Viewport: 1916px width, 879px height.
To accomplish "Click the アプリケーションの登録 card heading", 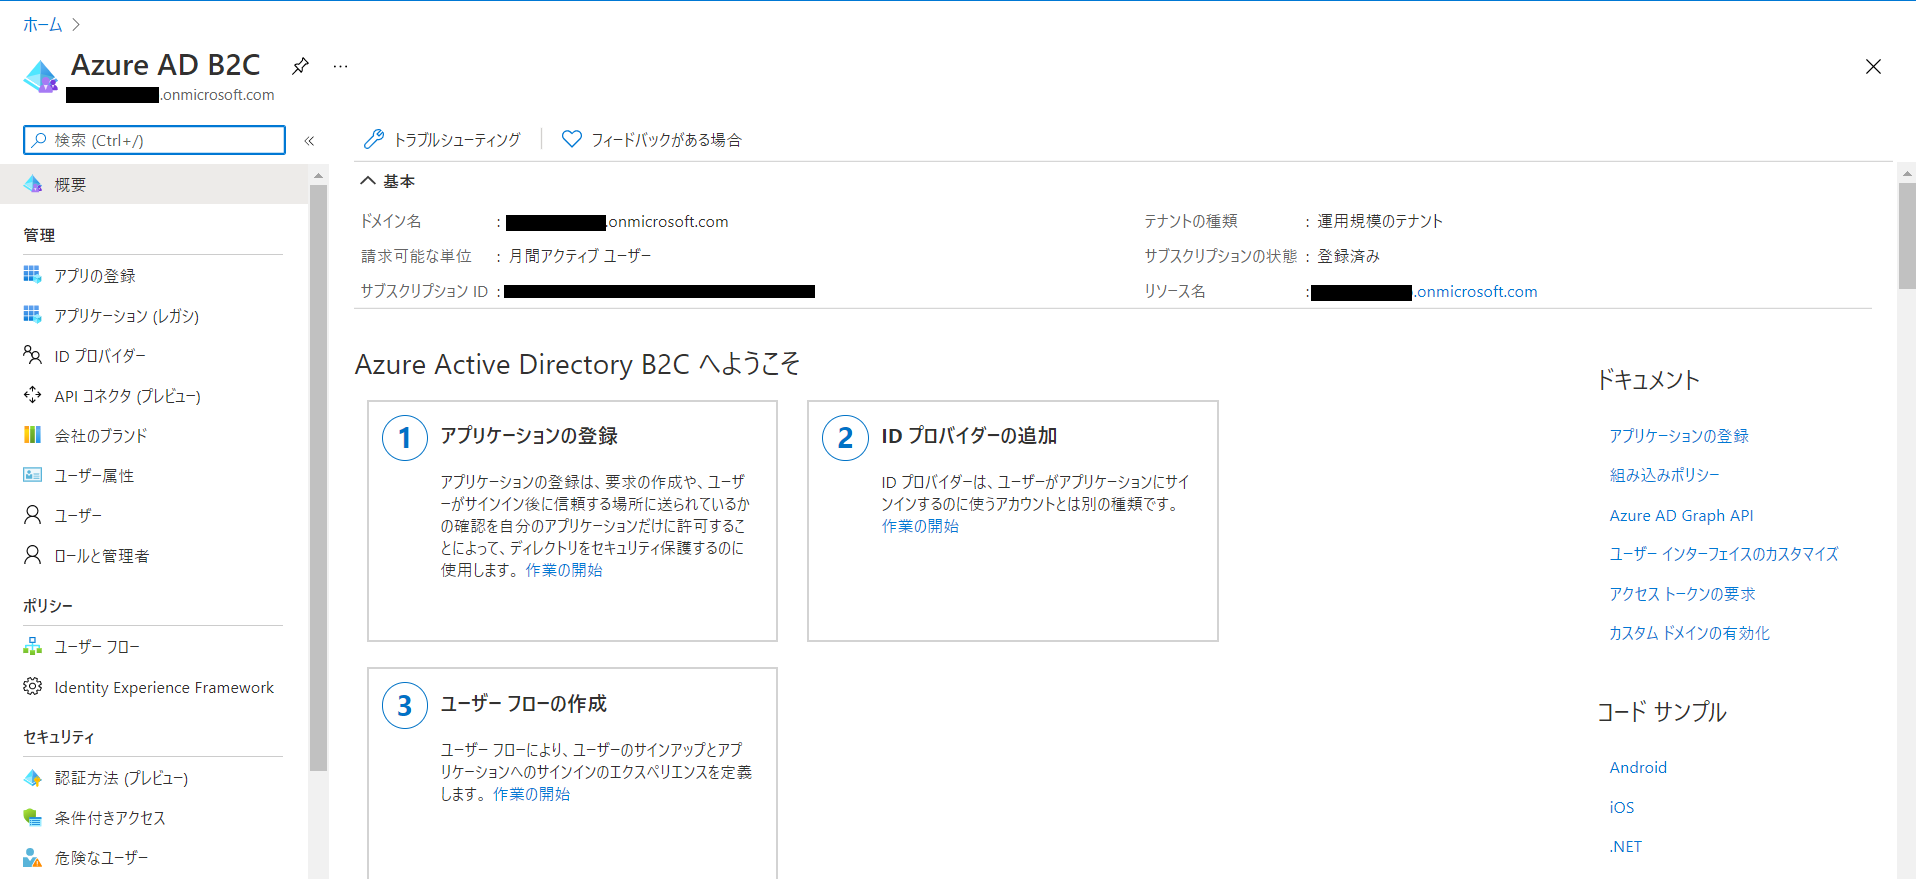I will click(x=529, y=436).
